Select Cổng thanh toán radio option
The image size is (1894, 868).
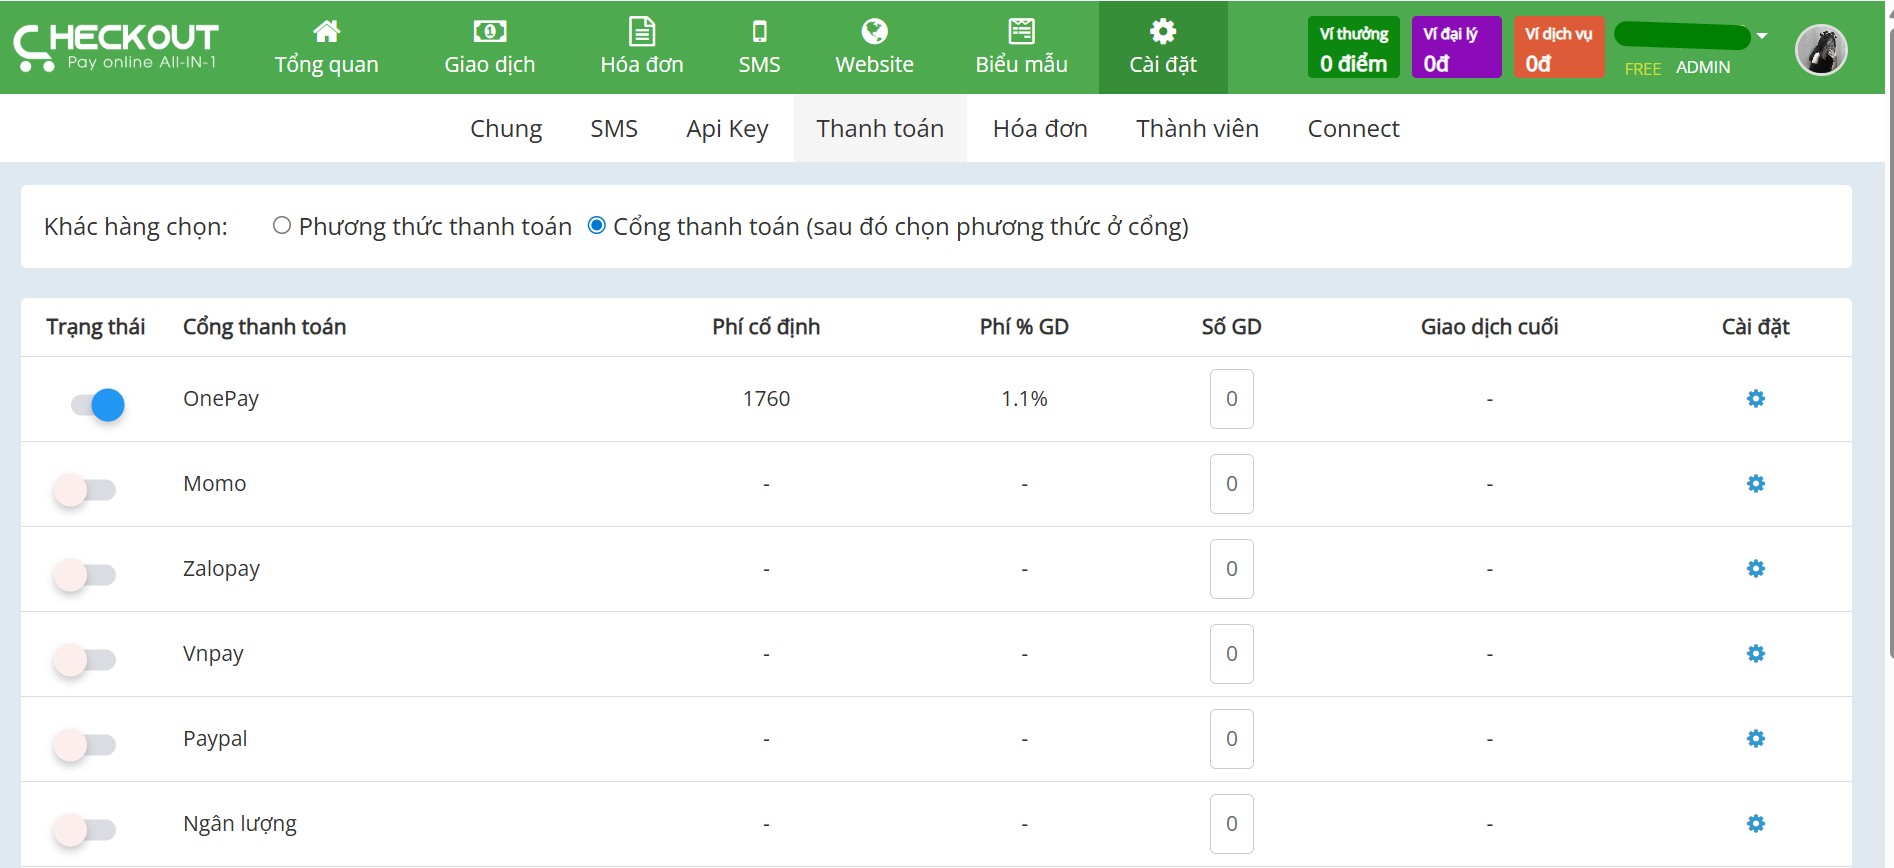597,226
